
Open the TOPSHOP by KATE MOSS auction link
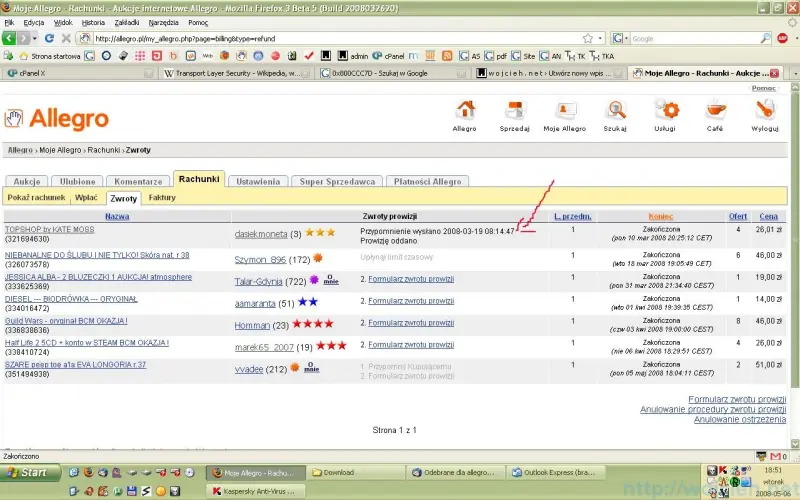point(49,229)
